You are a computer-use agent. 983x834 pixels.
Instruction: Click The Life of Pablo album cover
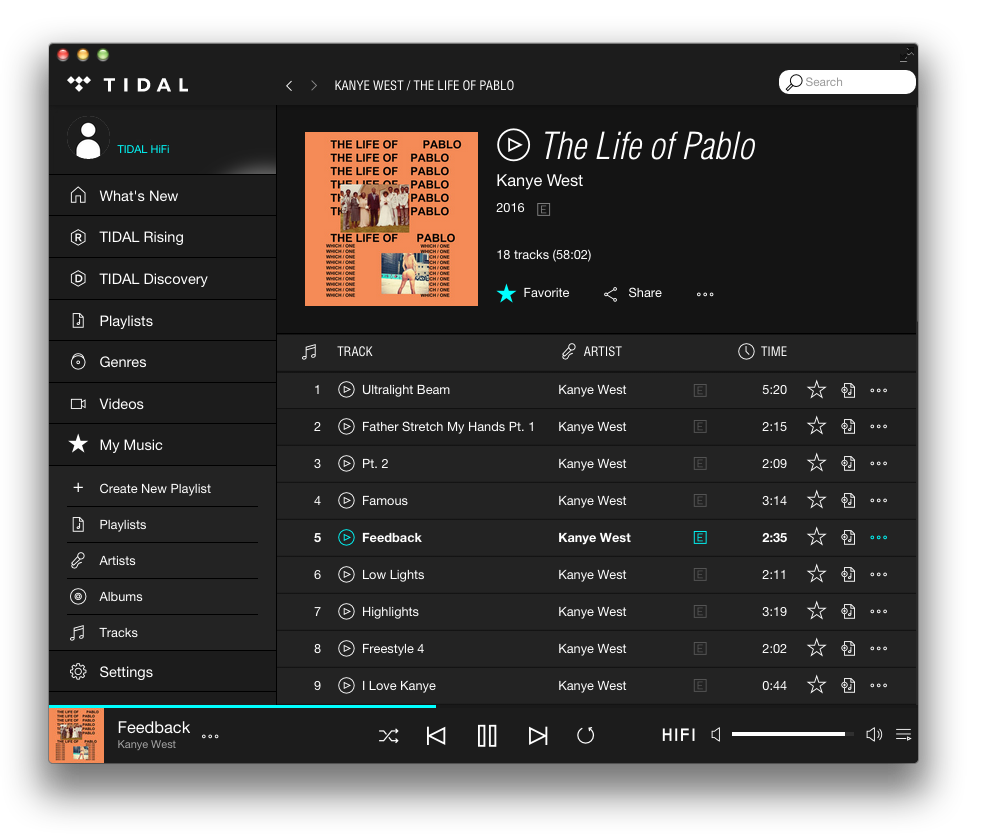click(x=391, y=219)
